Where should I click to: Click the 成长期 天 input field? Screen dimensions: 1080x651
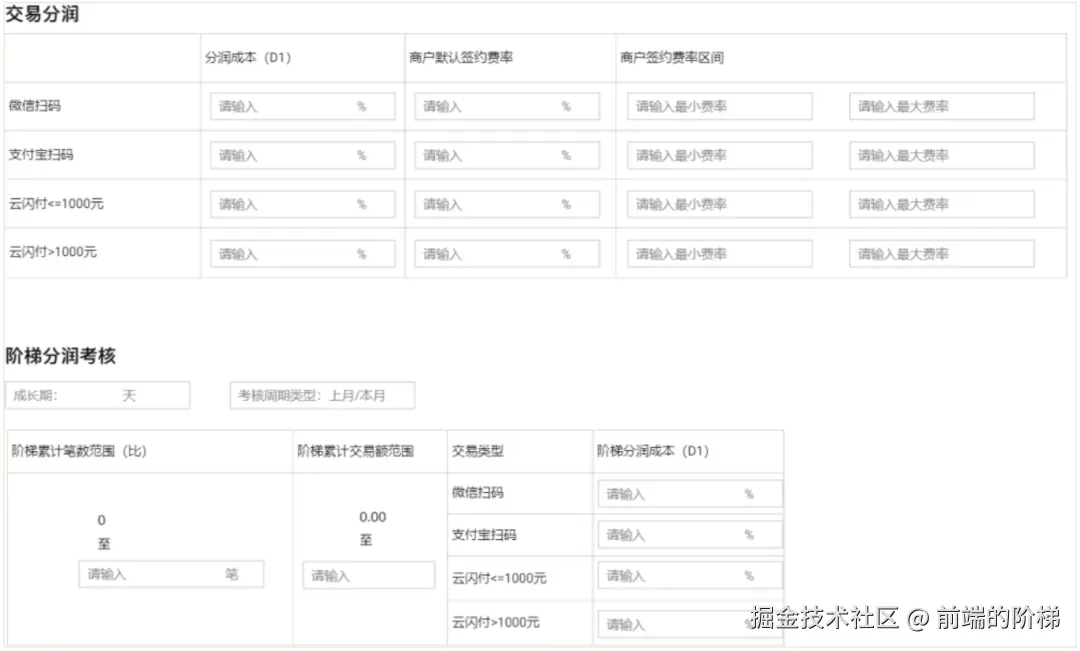97,395
